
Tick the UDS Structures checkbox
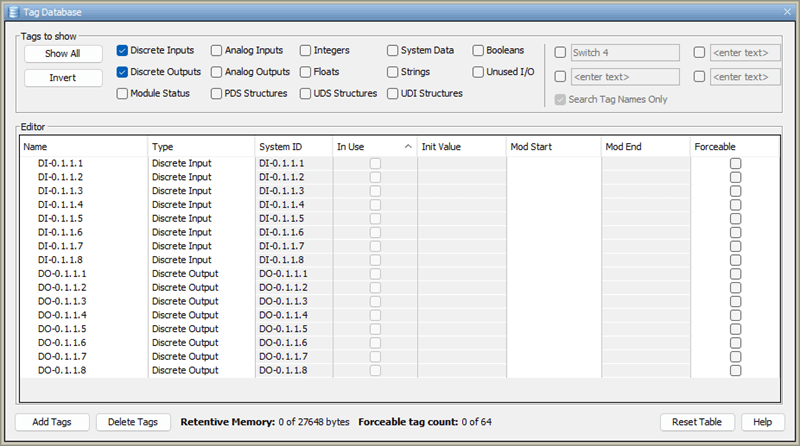tap(306, 94)
